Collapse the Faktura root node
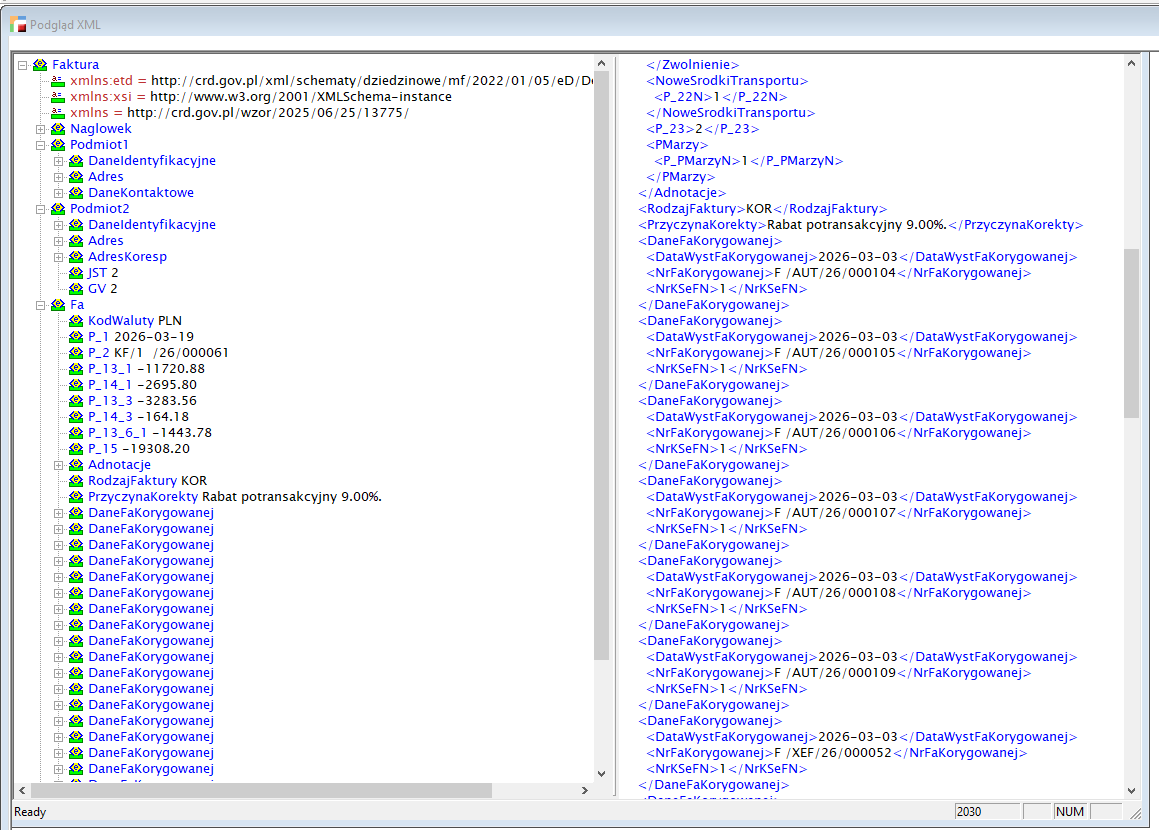The image size is (1159, 830). coord(23,65)
